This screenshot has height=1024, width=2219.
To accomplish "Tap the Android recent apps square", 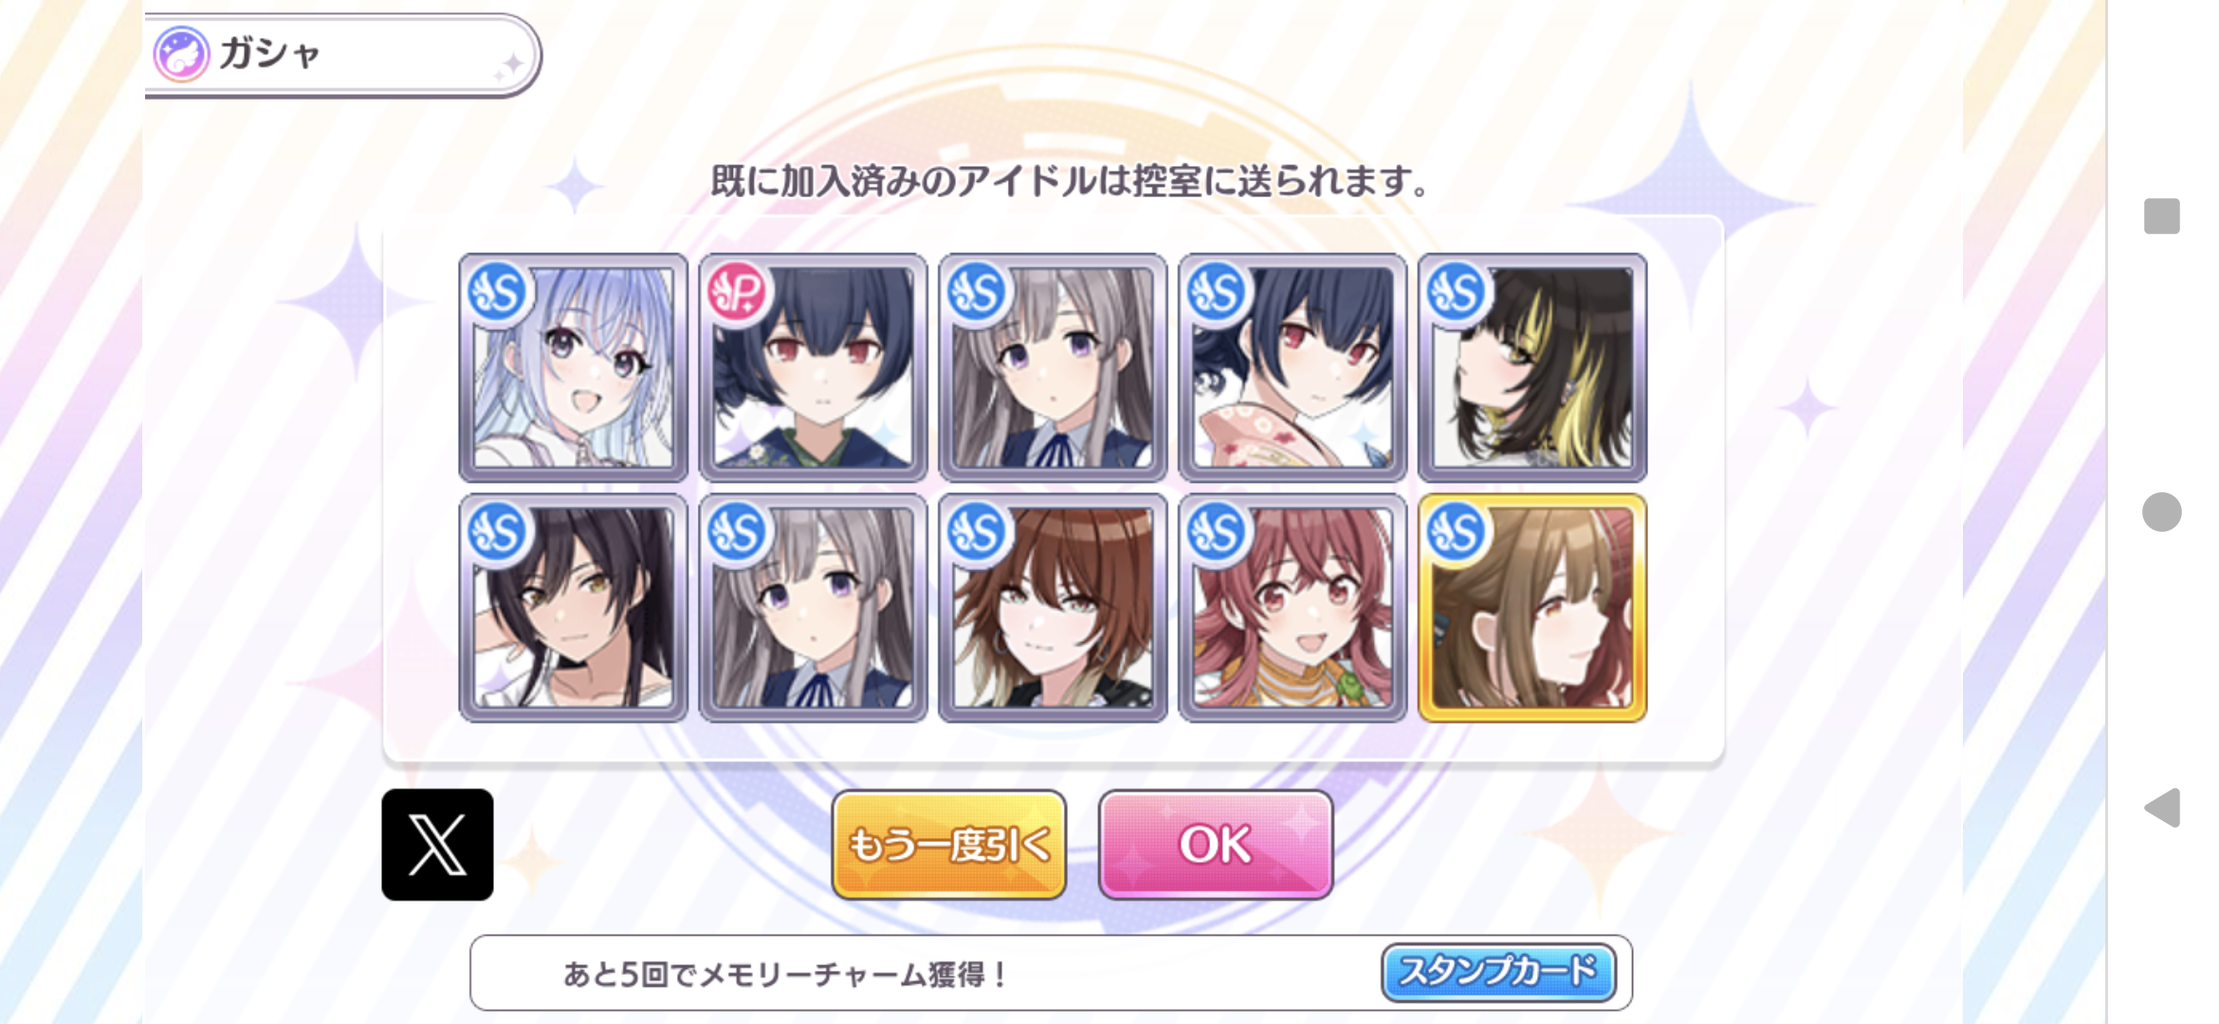I will [2162, 216].
